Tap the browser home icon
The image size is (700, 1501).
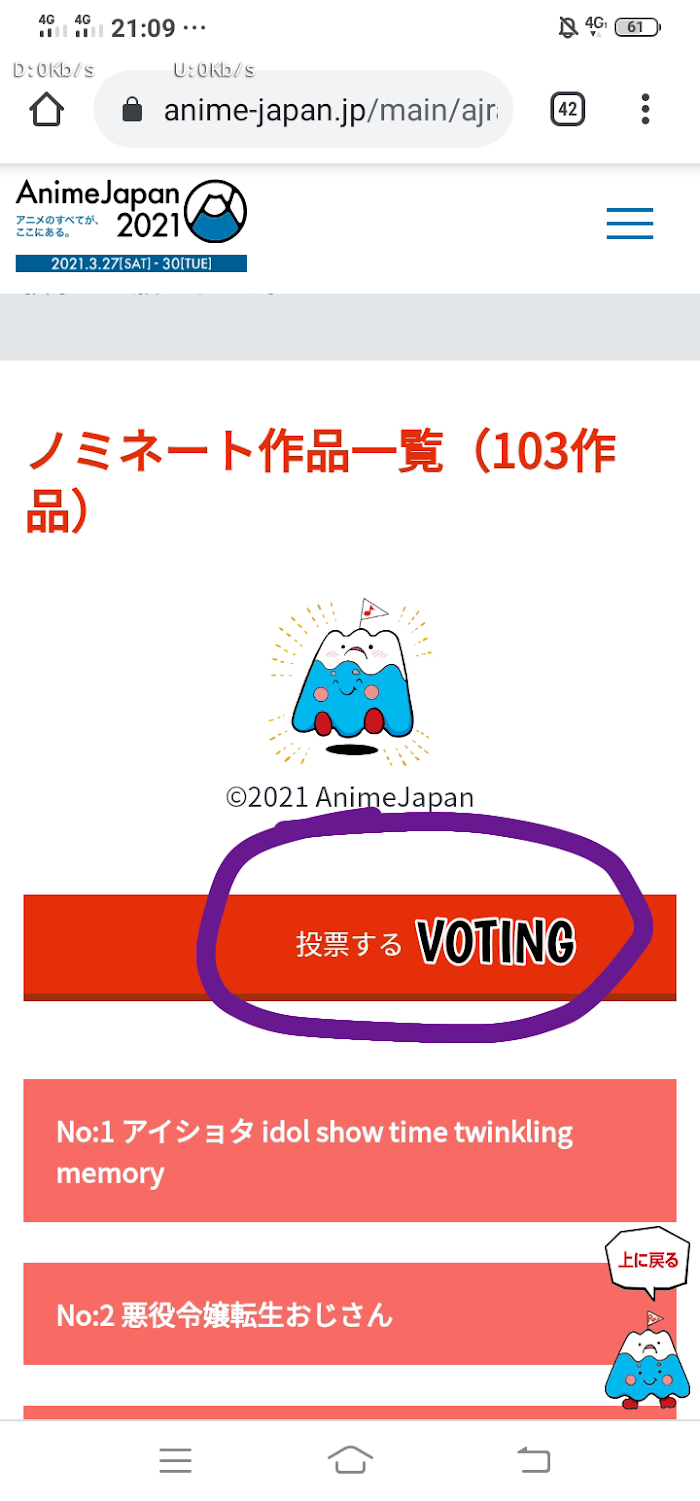coord(47,109)
